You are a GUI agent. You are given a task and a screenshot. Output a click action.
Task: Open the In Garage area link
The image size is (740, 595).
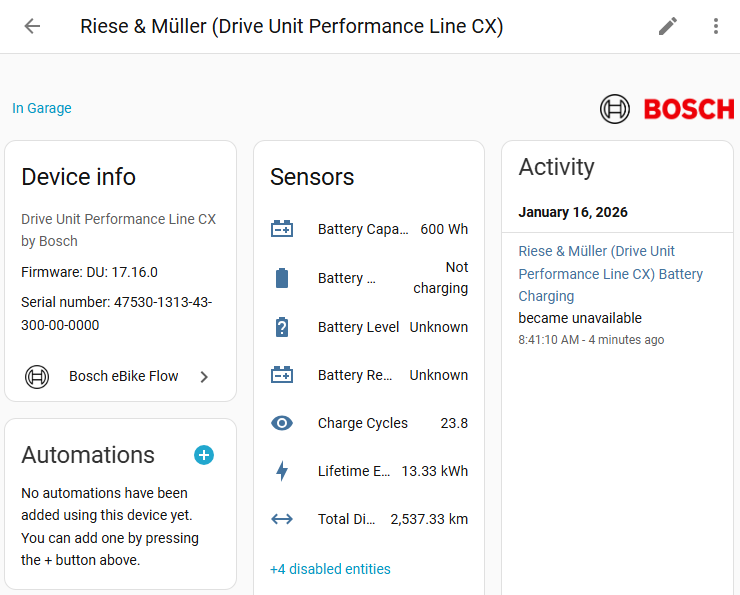[42, 108]
